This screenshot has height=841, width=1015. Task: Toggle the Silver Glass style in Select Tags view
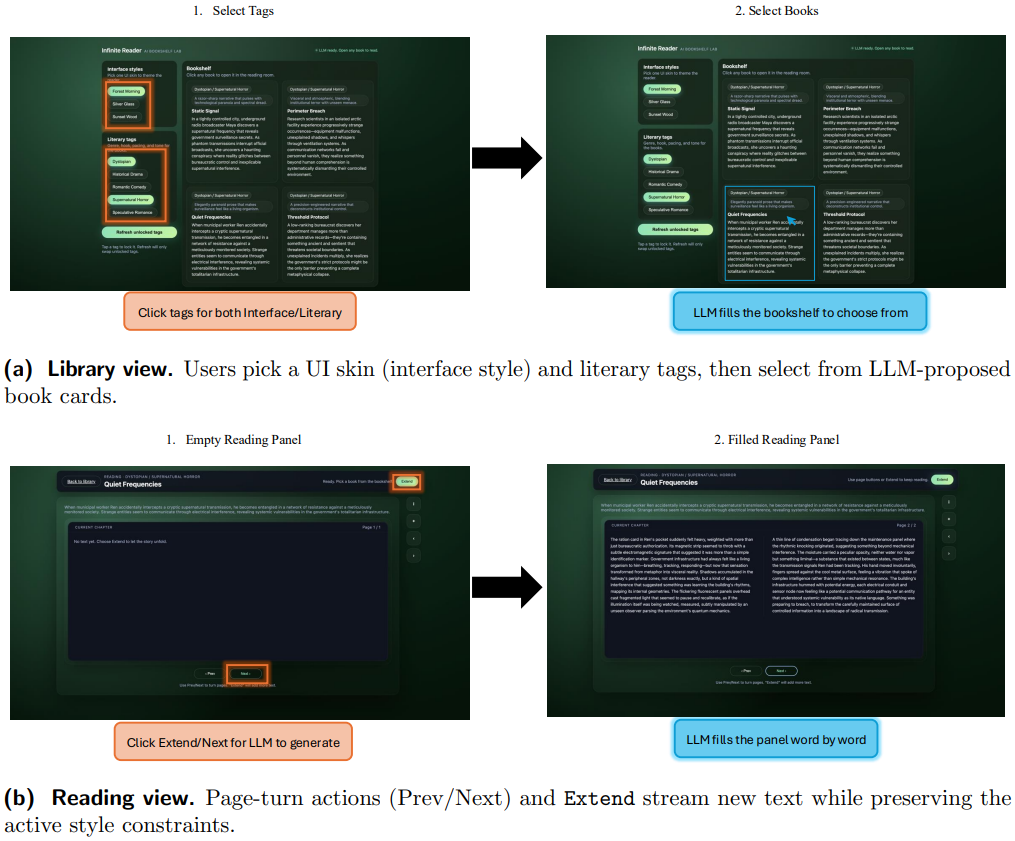(124, 104)
